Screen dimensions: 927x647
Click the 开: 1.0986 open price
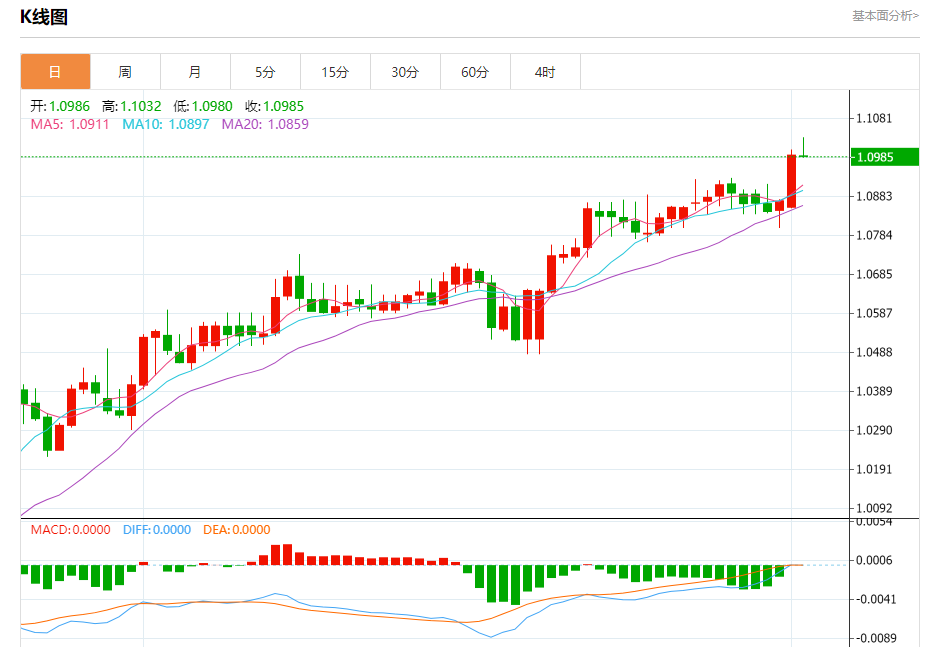60,106
